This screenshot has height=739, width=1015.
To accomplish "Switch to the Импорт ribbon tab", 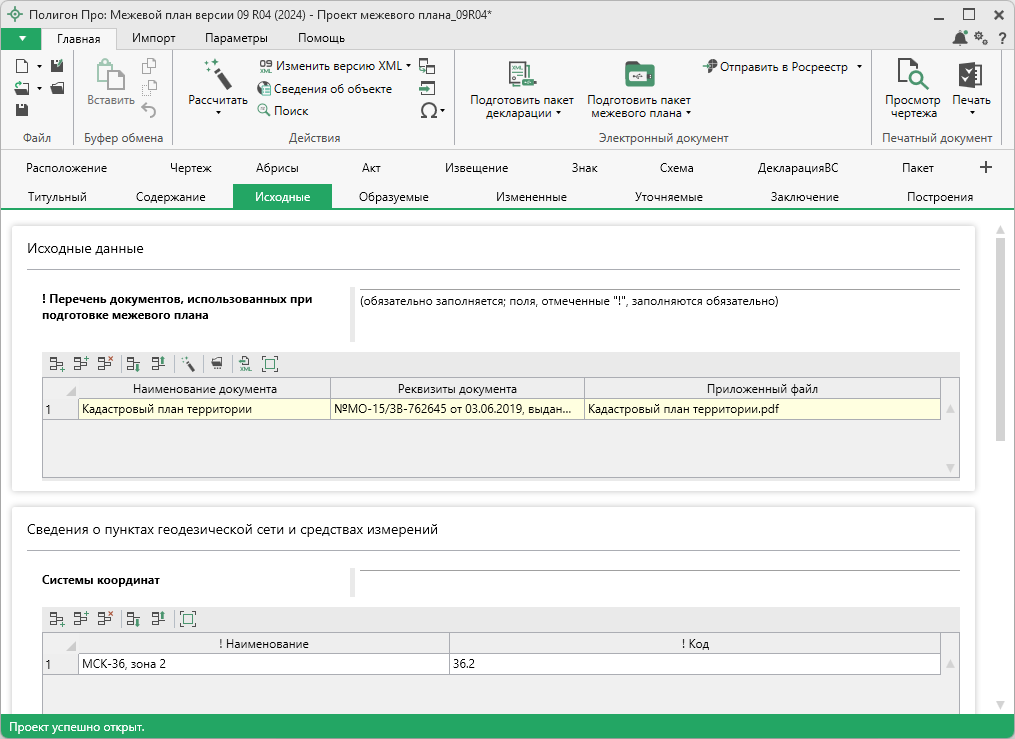I will tap(153, 38).
